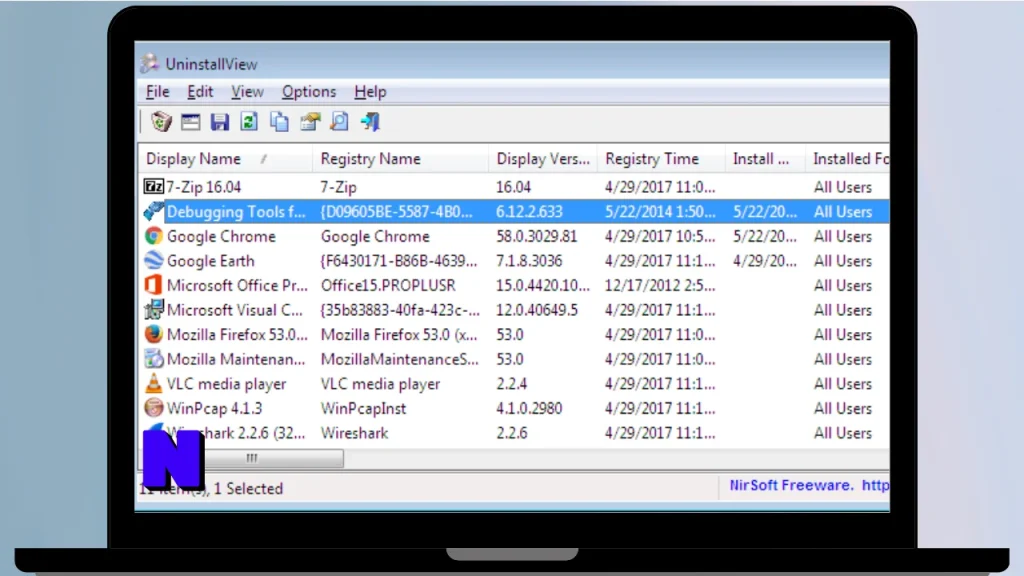Click the Save floppy disk toolbar icon

pyautogui.click(x=219, y=122)
